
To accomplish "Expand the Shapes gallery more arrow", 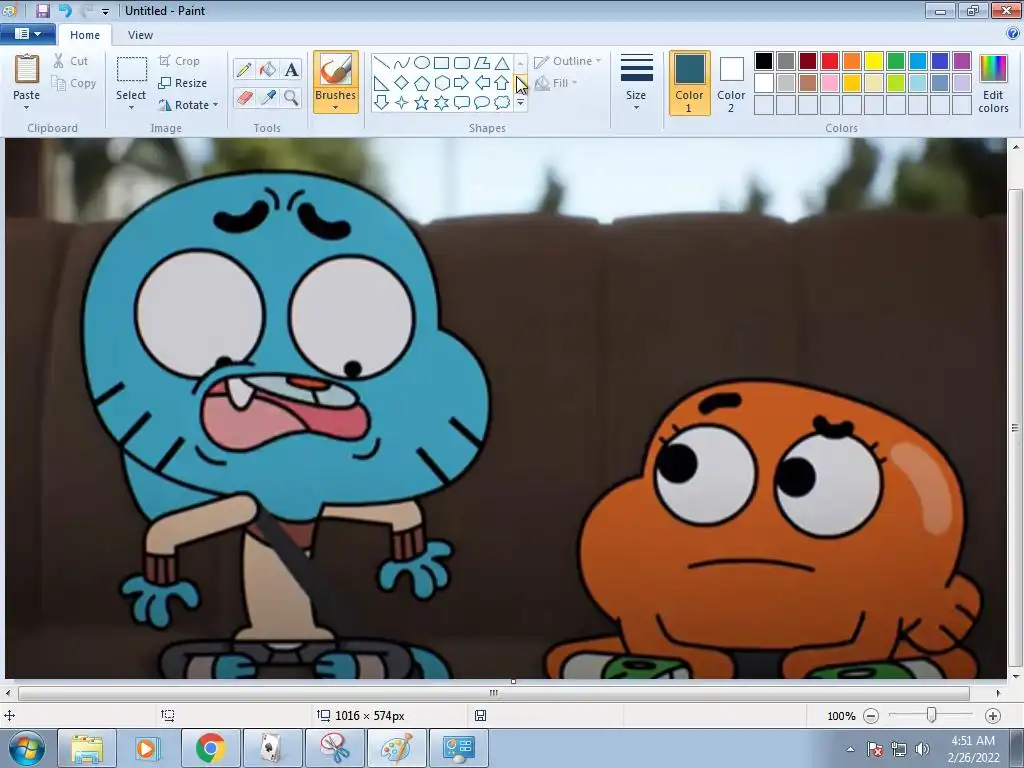I will pos(520,103).
